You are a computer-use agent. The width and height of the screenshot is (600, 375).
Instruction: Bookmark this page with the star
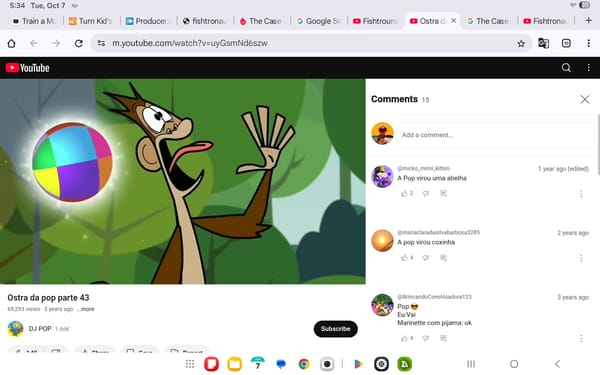(x=521, y=44)
